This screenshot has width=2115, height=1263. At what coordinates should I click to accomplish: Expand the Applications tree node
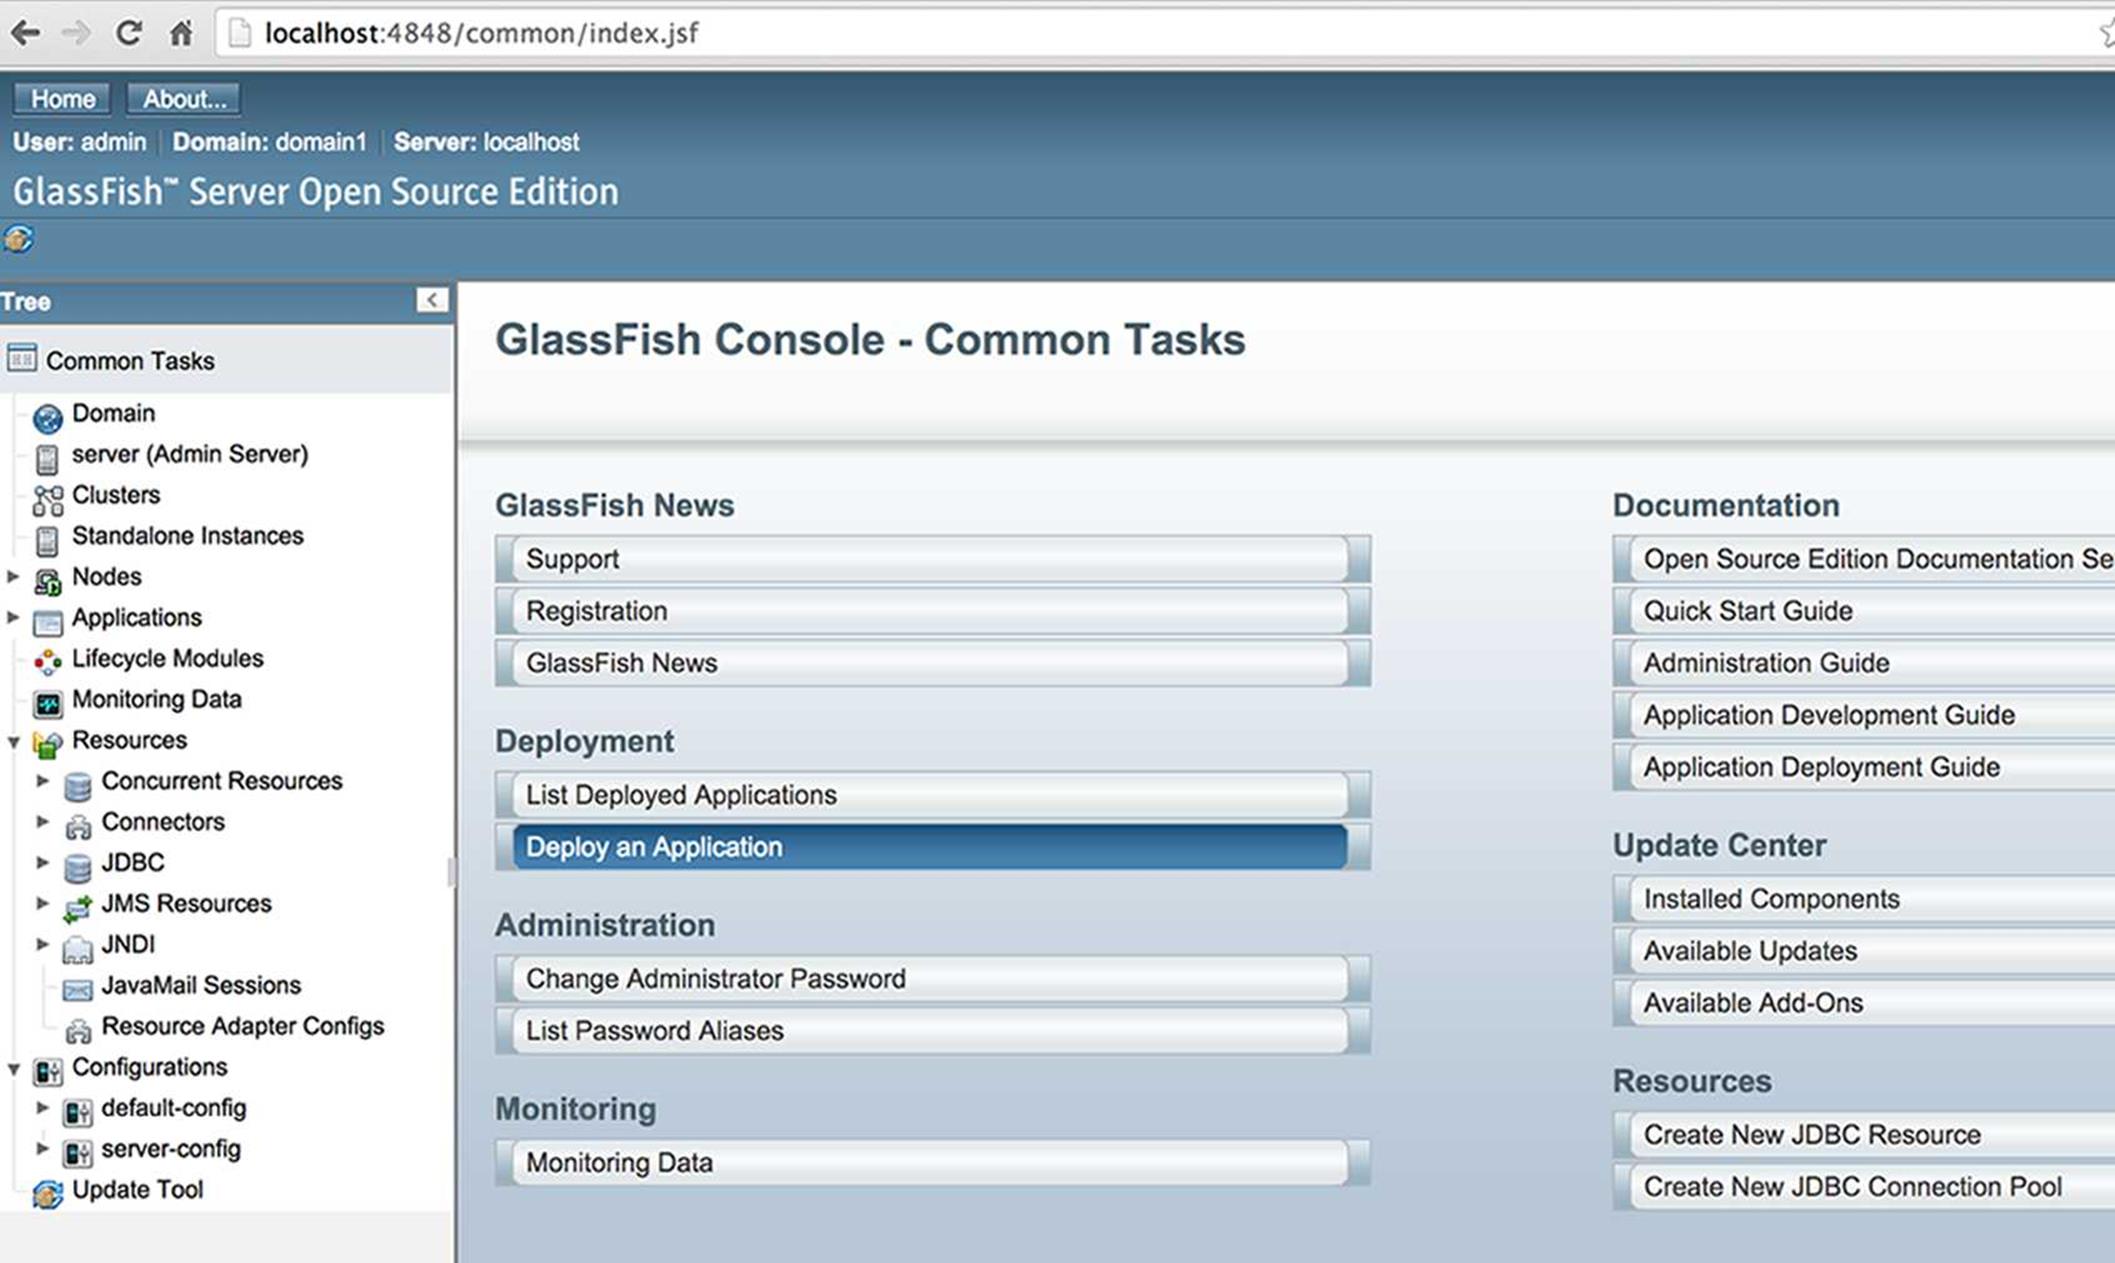point(13,617)
